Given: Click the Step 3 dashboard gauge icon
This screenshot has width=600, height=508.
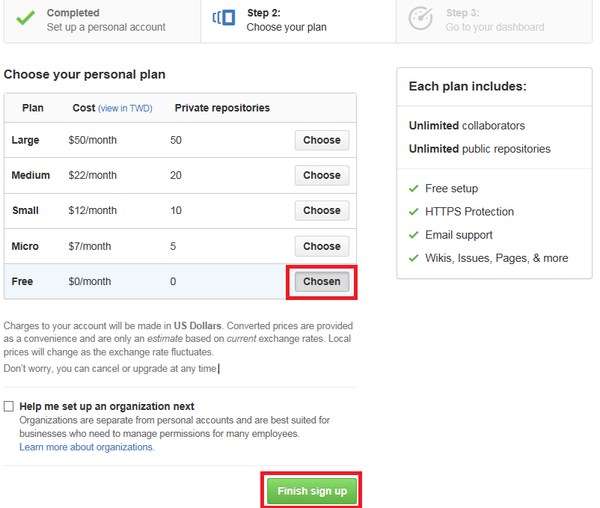Looking at the screenshot, I should coord(421,18).
